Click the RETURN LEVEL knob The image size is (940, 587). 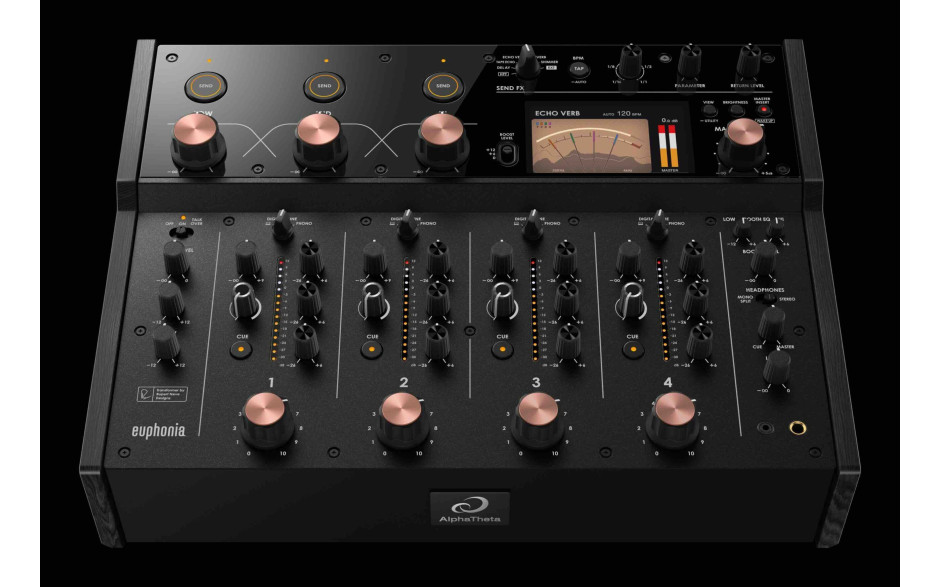click(x=748, y=61)
